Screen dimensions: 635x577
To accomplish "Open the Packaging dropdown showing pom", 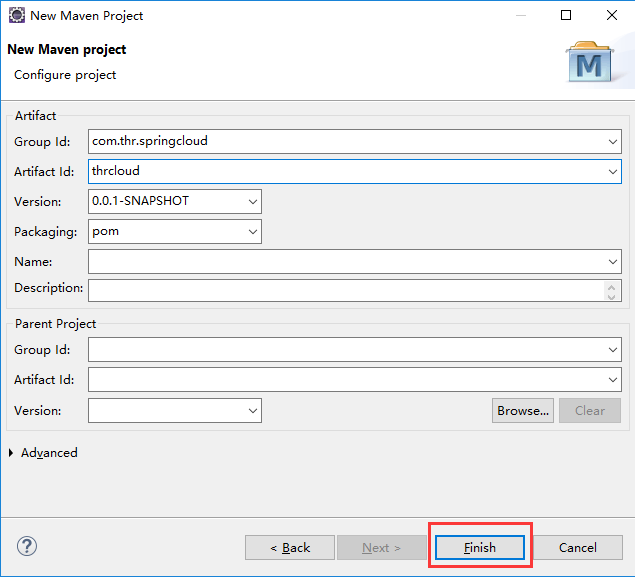I will 253,232.
